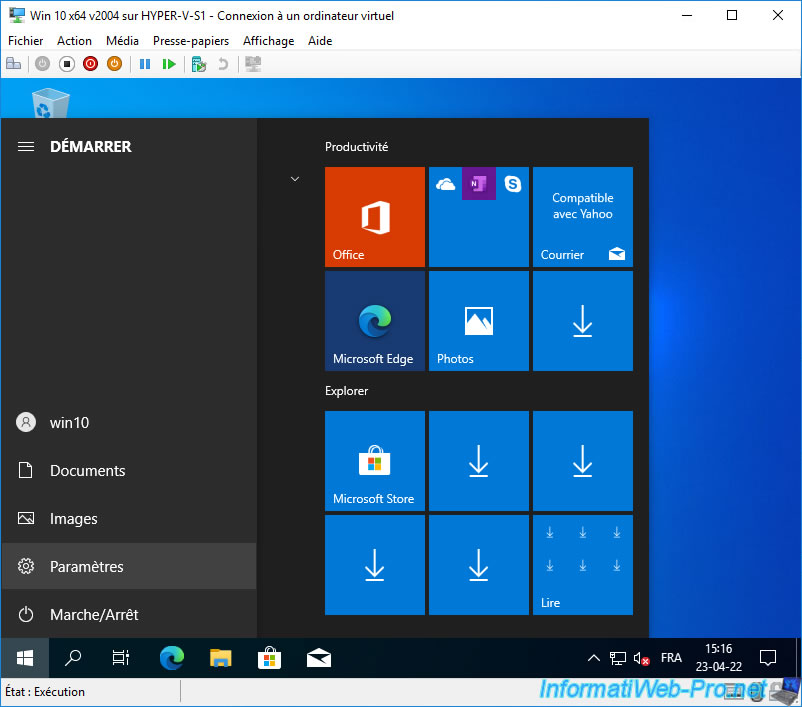The width and height of the screenshot is (802, 707).
Task: Click the DÉMARRER heading
Action: [91, 147]
